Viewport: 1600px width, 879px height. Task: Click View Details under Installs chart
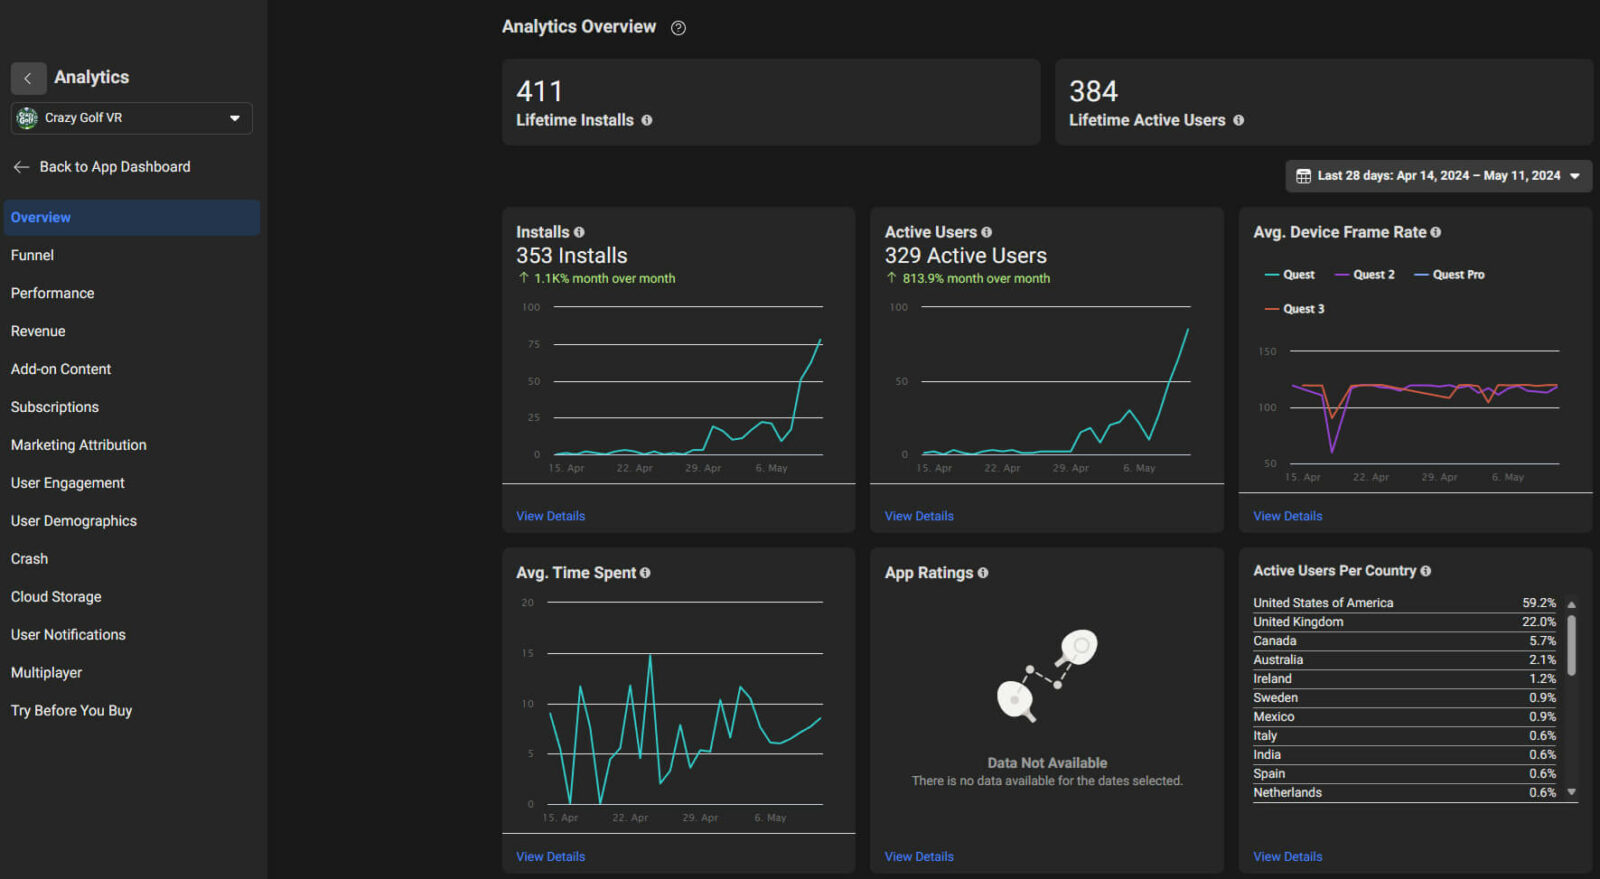pos(550,516)
